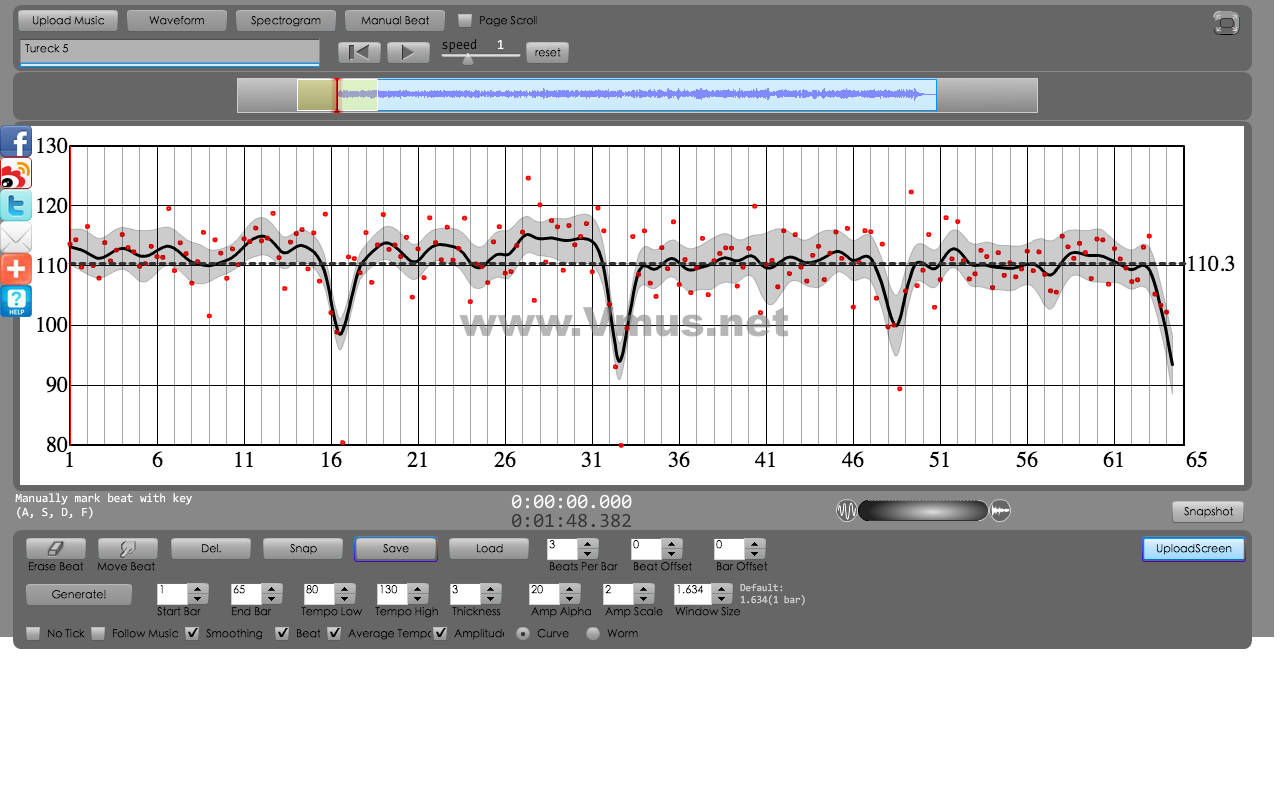Load saved beat data
Image resolution: width=1280 pixels, height=800 pixels.
click(x=489, y=548)
